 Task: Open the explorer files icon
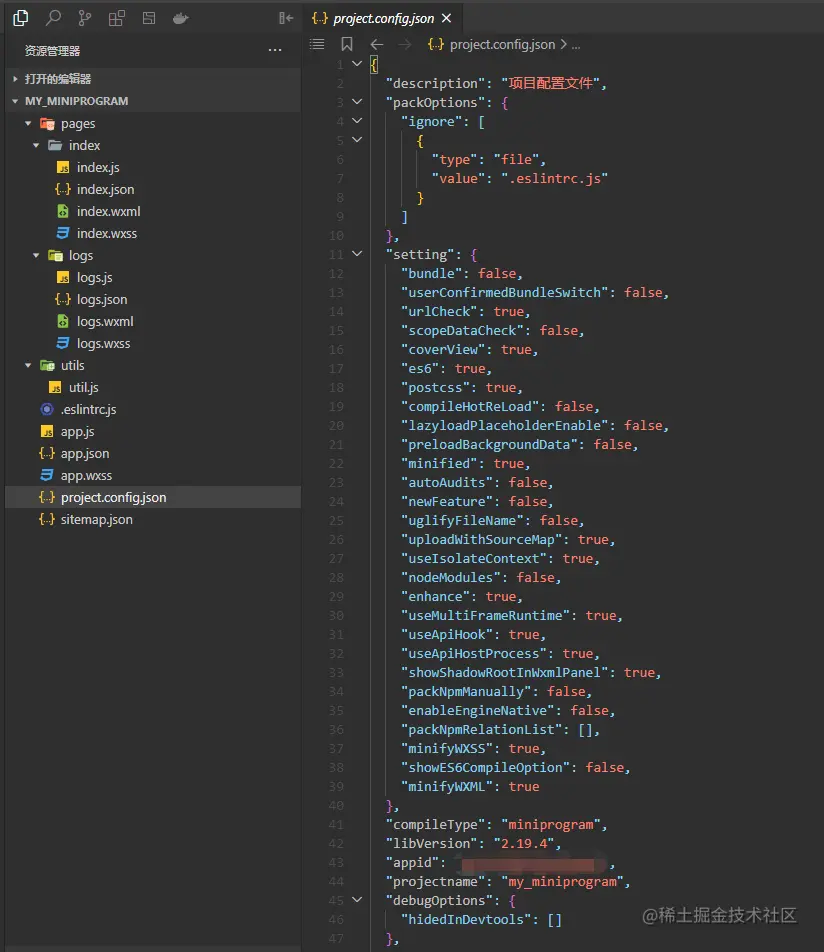pyautogui.click(x=20, y=18)
